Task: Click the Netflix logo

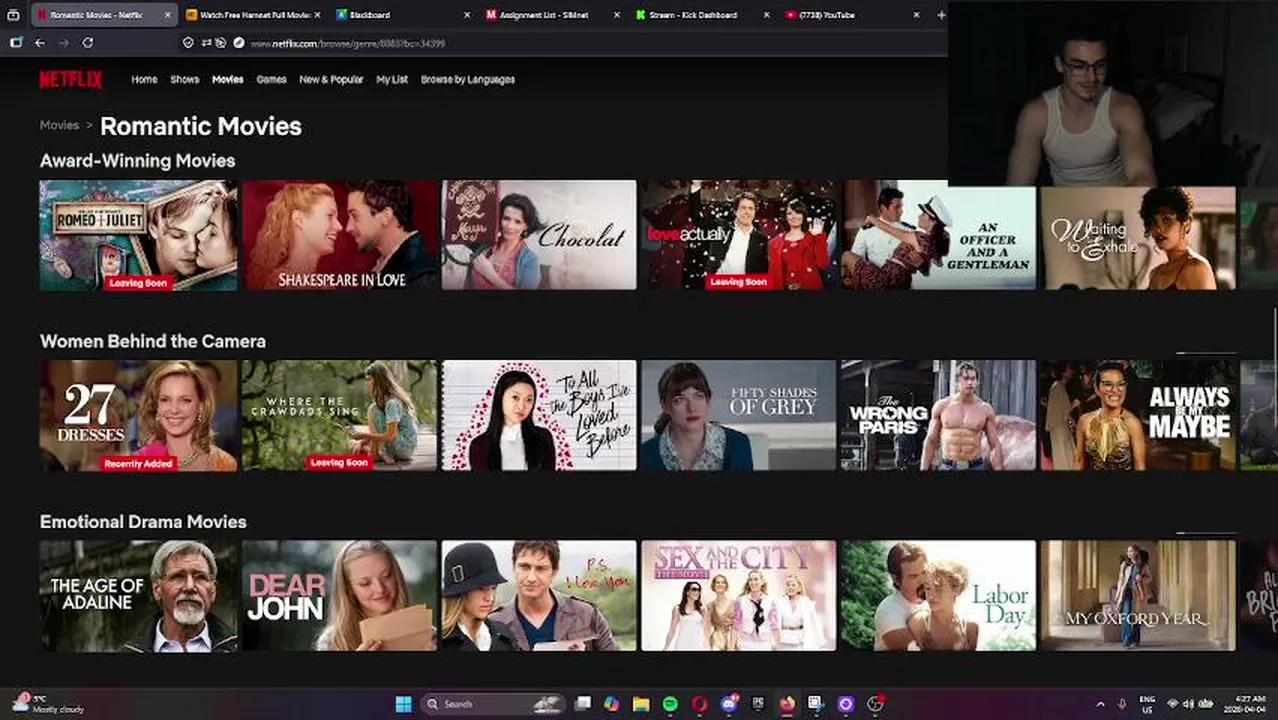Action: 70,79
